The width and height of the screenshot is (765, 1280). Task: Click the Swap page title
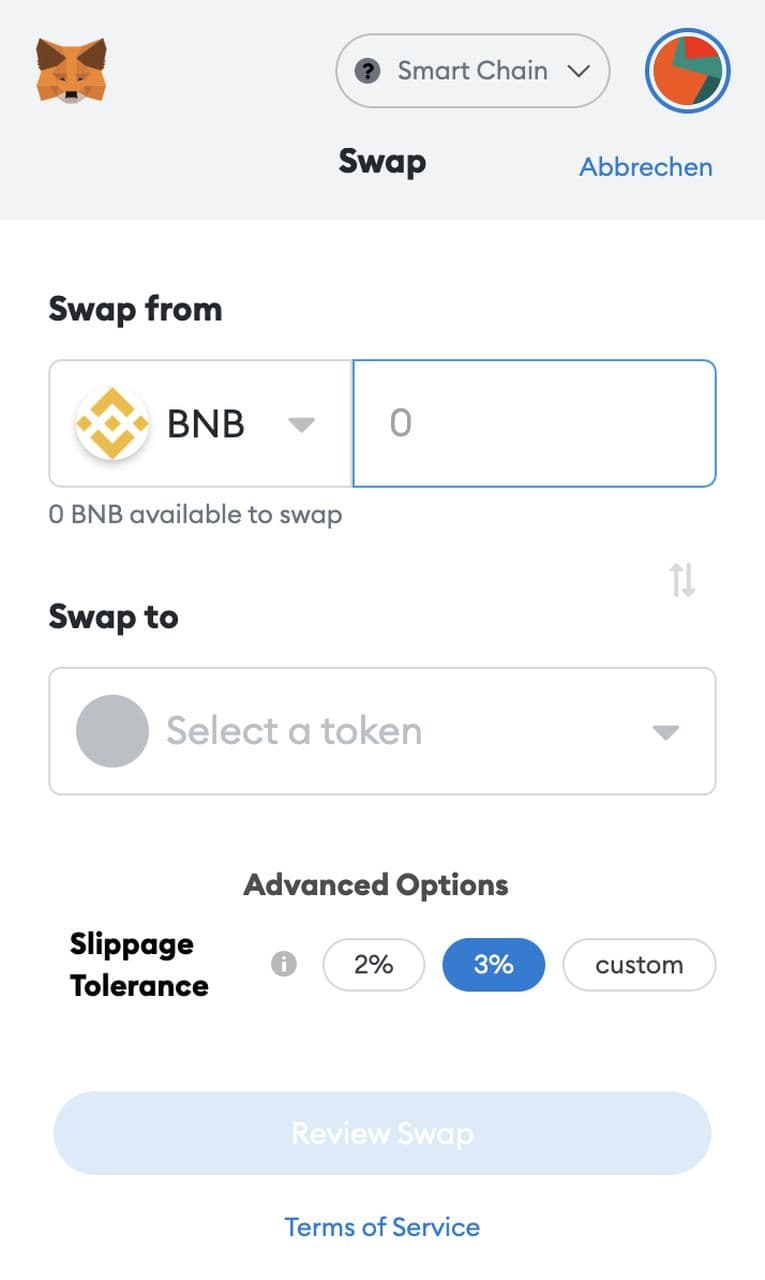(382, 161)
